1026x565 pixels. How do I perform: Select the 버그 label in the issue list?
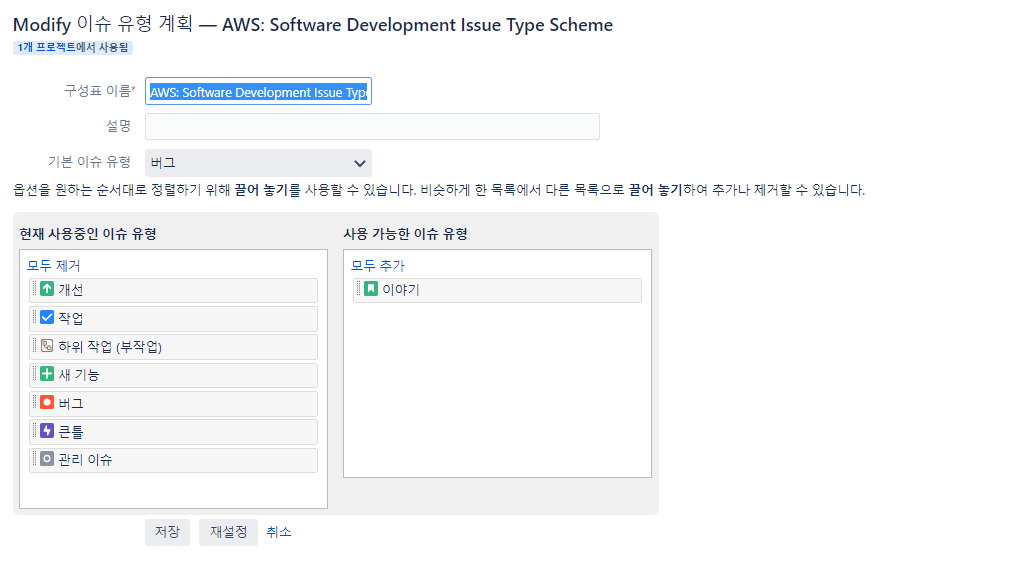pos(71,403)
